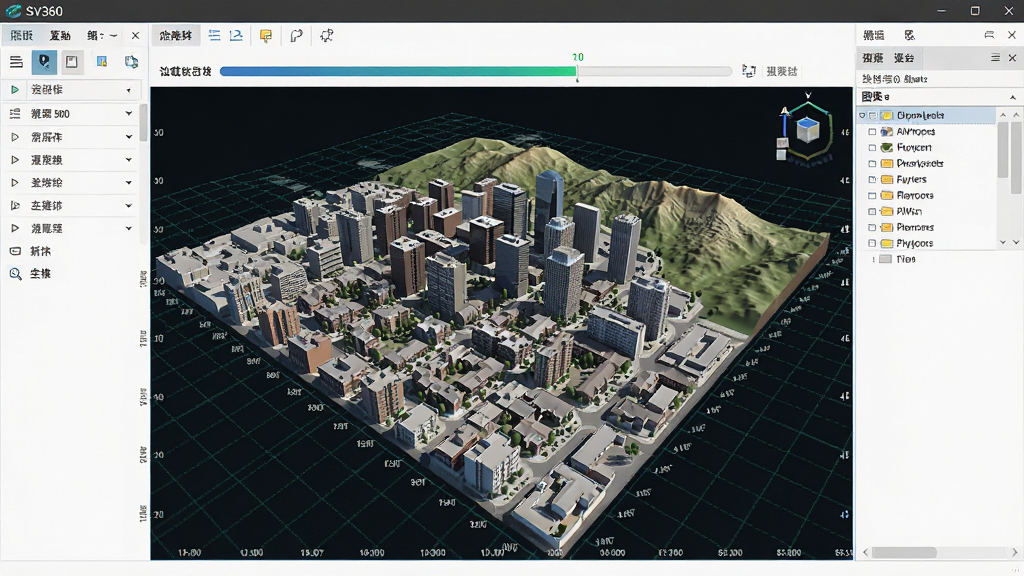Screen dimensions: 1024x576
Task: Select the highlighted blue marker tool icon
Action: (44, 62)
